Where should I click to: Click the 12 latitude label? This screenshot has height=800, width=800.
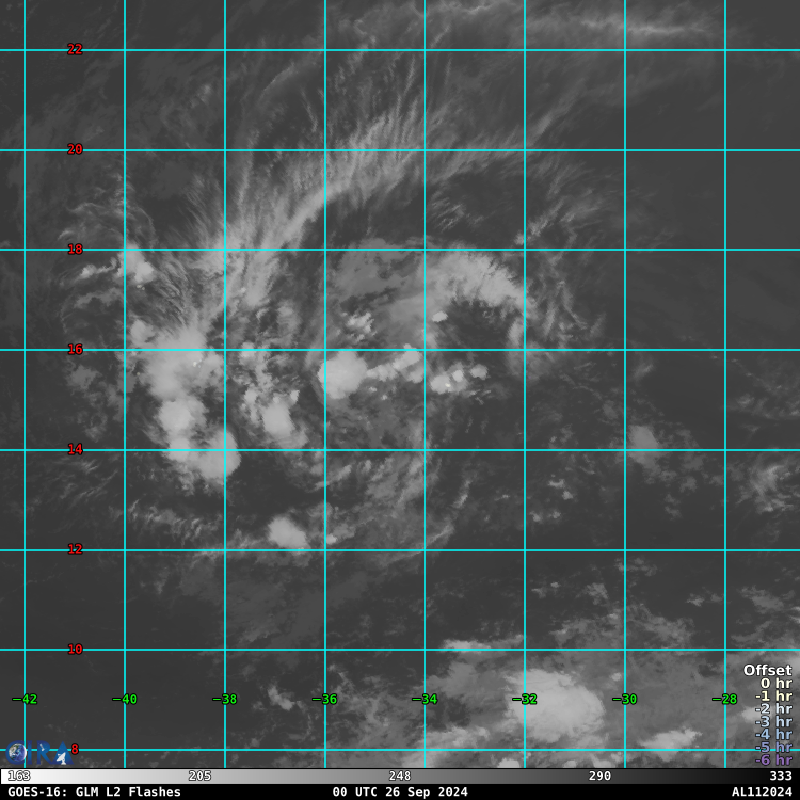tap(75, 549)
